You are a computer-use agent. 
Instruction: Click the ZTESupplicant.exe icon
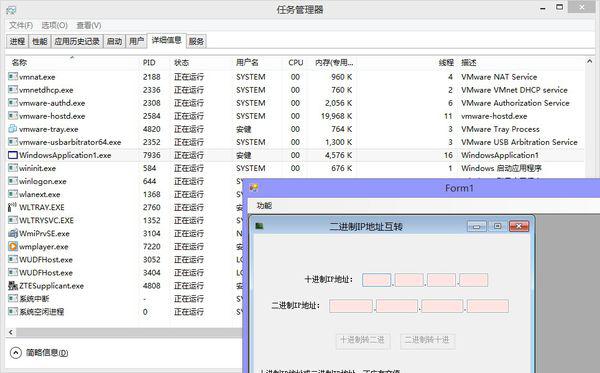13,285
